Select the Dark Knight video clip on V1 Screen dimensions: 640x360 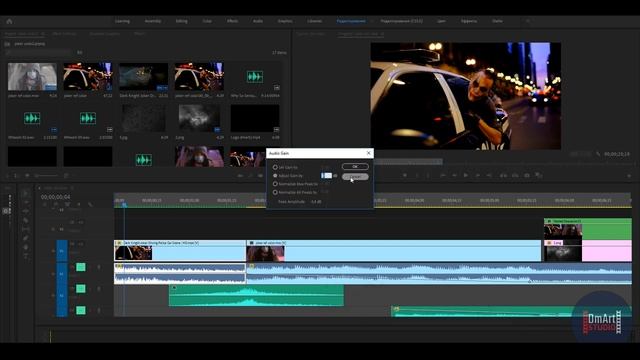tap(180, 251)
